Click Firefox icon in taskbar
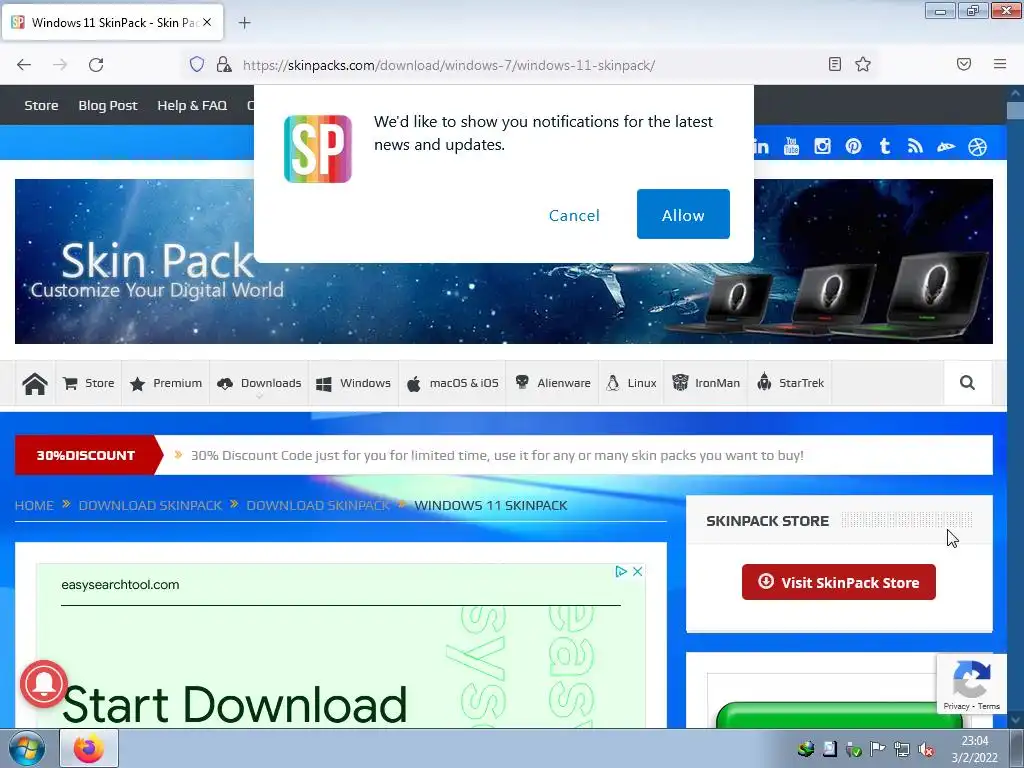 (89, 748)
